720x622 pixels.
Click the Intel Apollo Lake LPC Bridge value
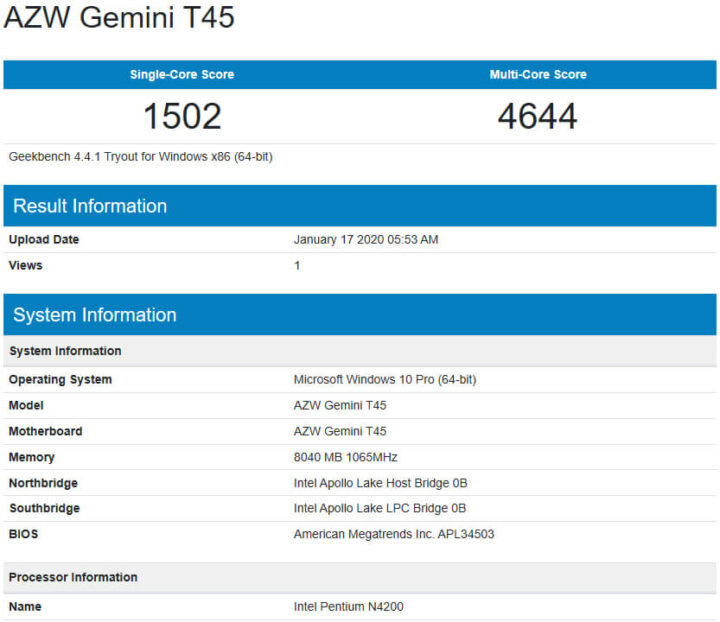point(380,508)
